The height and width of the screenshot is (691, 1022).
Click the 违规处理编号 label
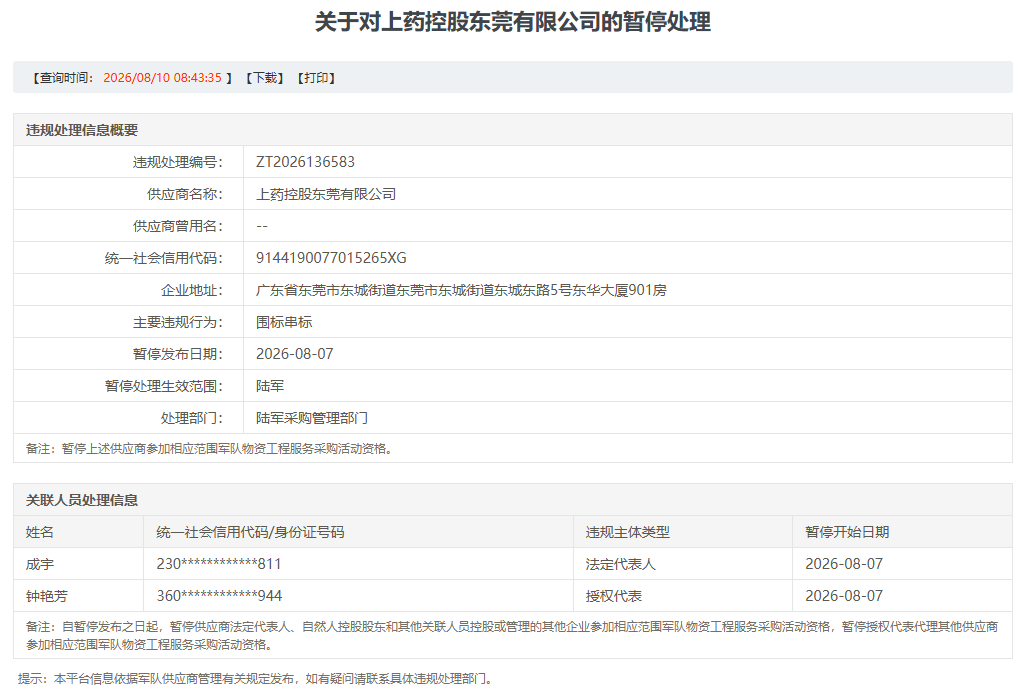click(177, 162)
